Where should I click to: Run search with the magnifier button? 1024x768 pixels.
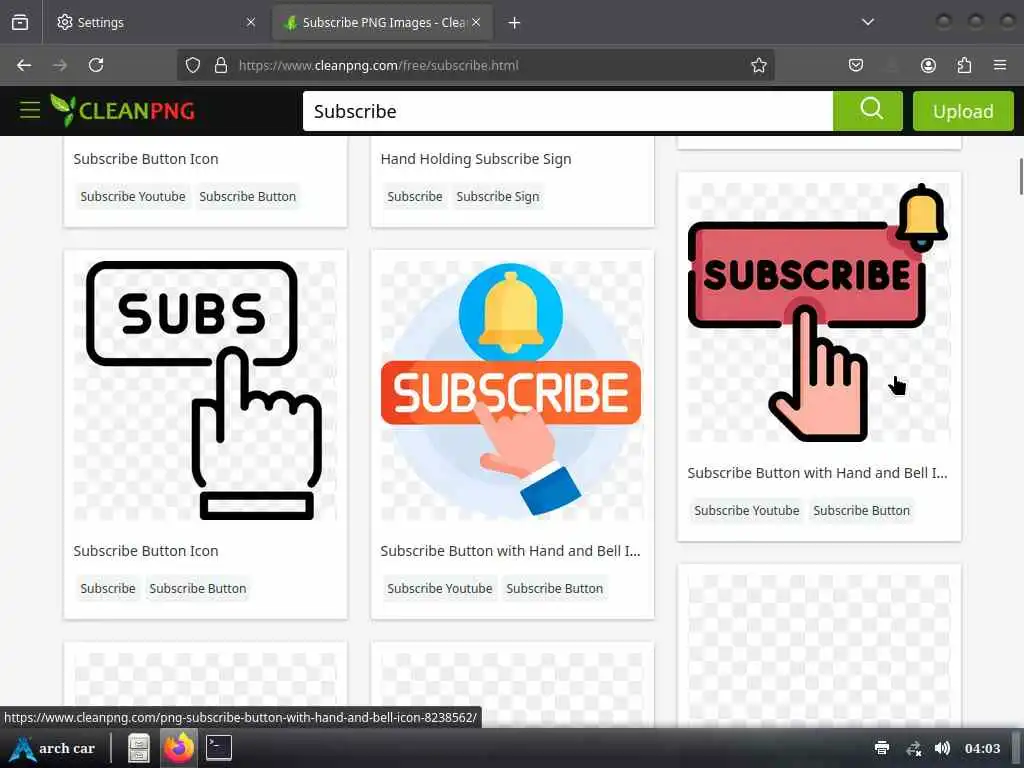click(x=868, y=111)
